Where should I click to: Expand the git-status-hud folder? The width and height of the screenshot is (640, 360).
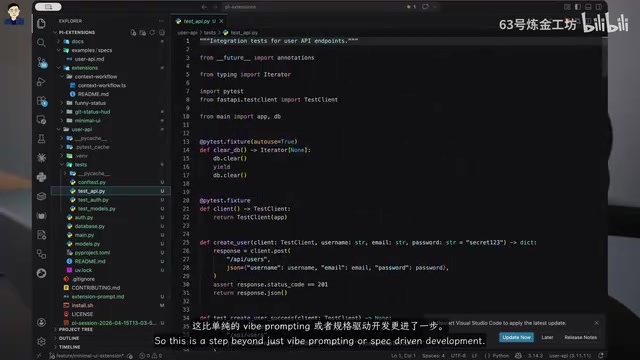(x=110, y=111)
